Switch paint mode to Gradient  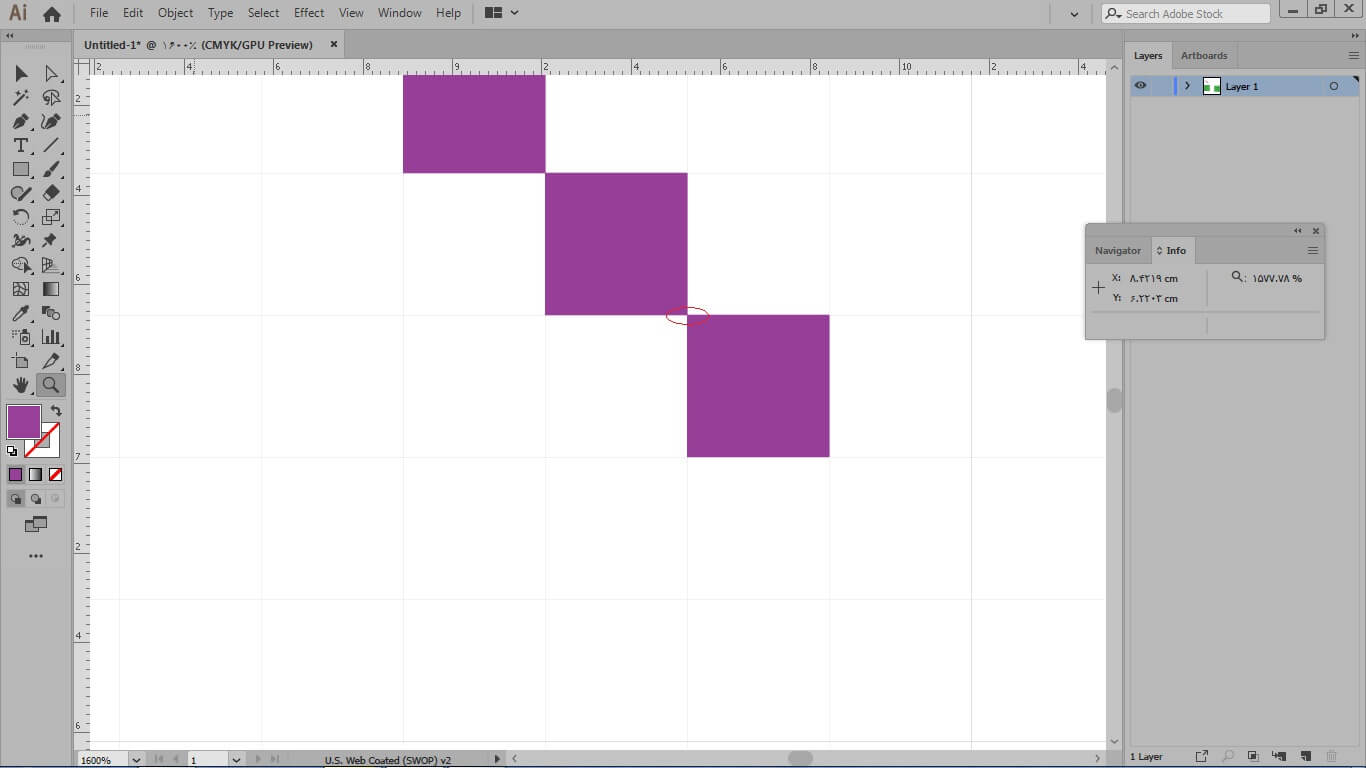(36, 475)
